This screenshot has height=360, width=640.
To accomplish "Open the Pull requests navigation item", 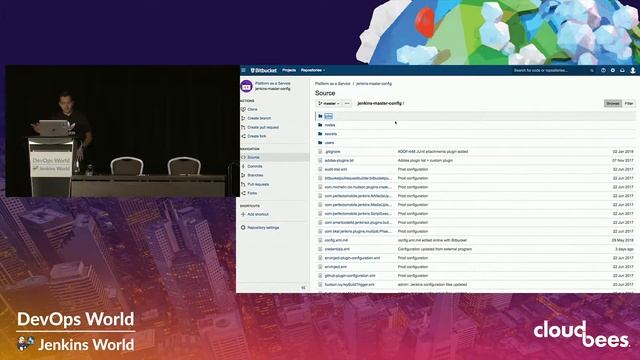I will (258, 184).
